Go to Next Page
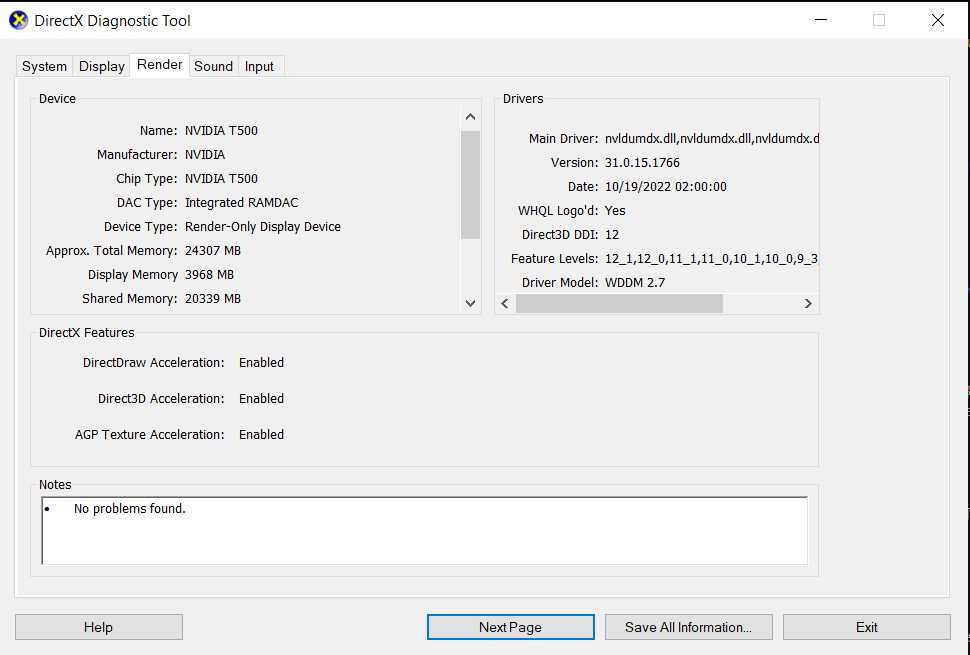The width and height of the screenshot is (970, 655). pos(510,627)
